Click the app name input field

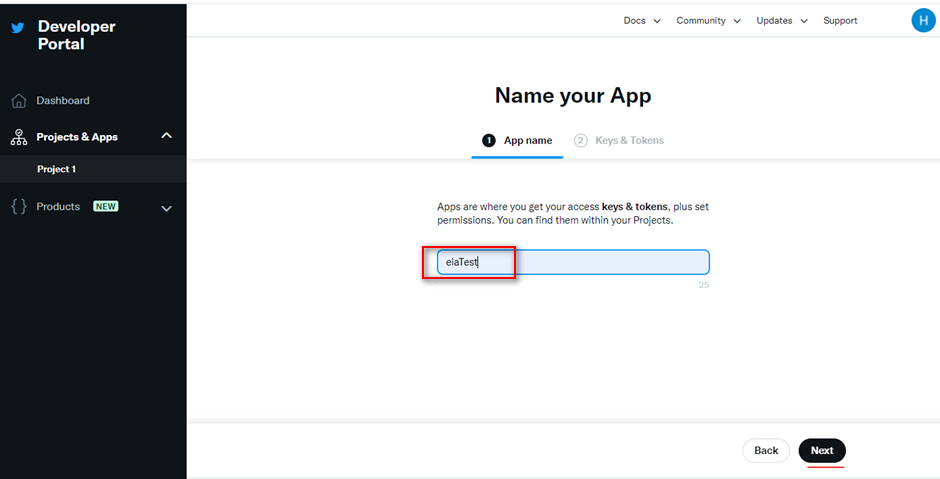573,263
